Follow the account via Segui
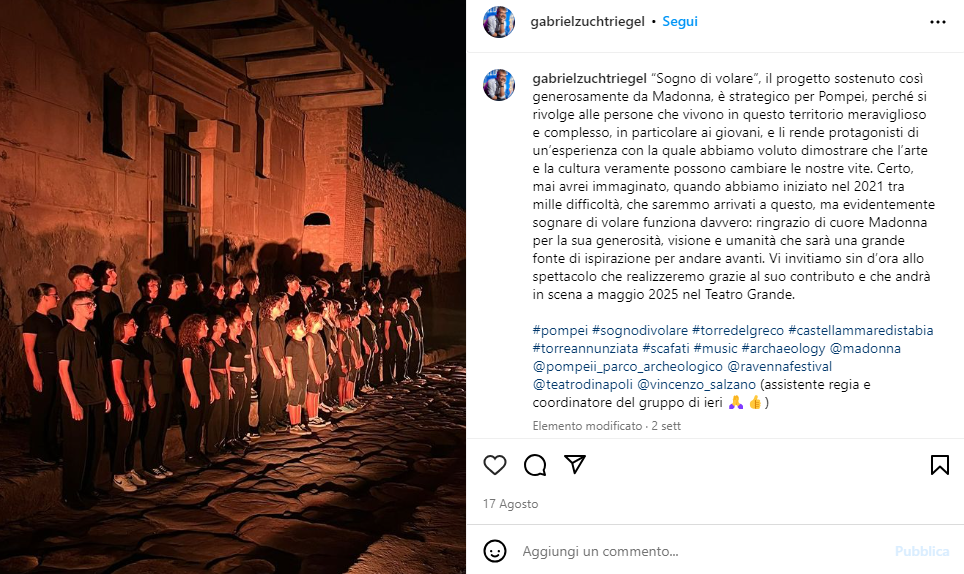The image size is (964, 574). tap(679, 22)
